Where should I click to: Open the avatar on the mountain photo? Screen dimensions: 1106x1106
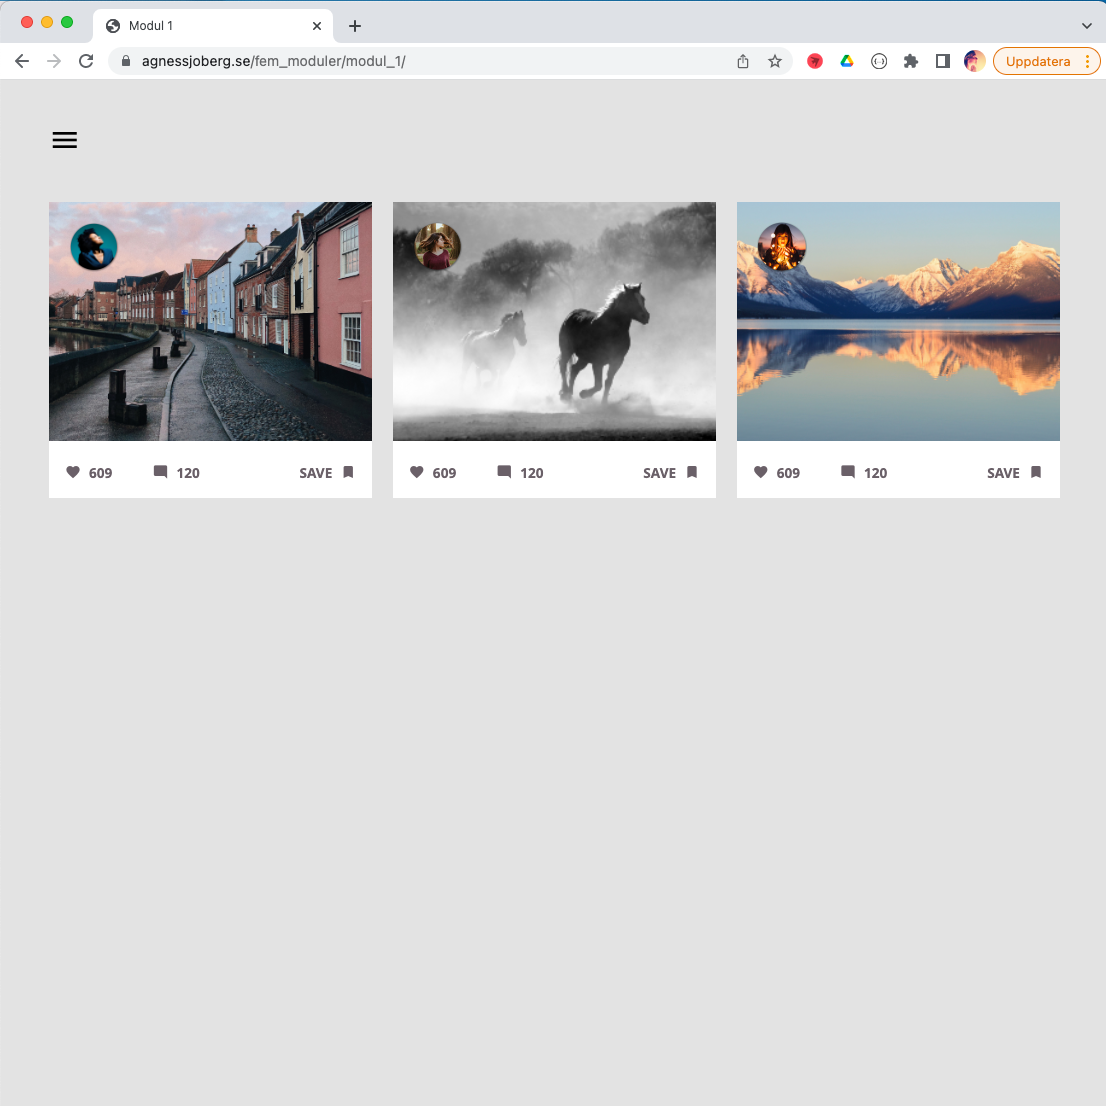(x=782, y=247)
